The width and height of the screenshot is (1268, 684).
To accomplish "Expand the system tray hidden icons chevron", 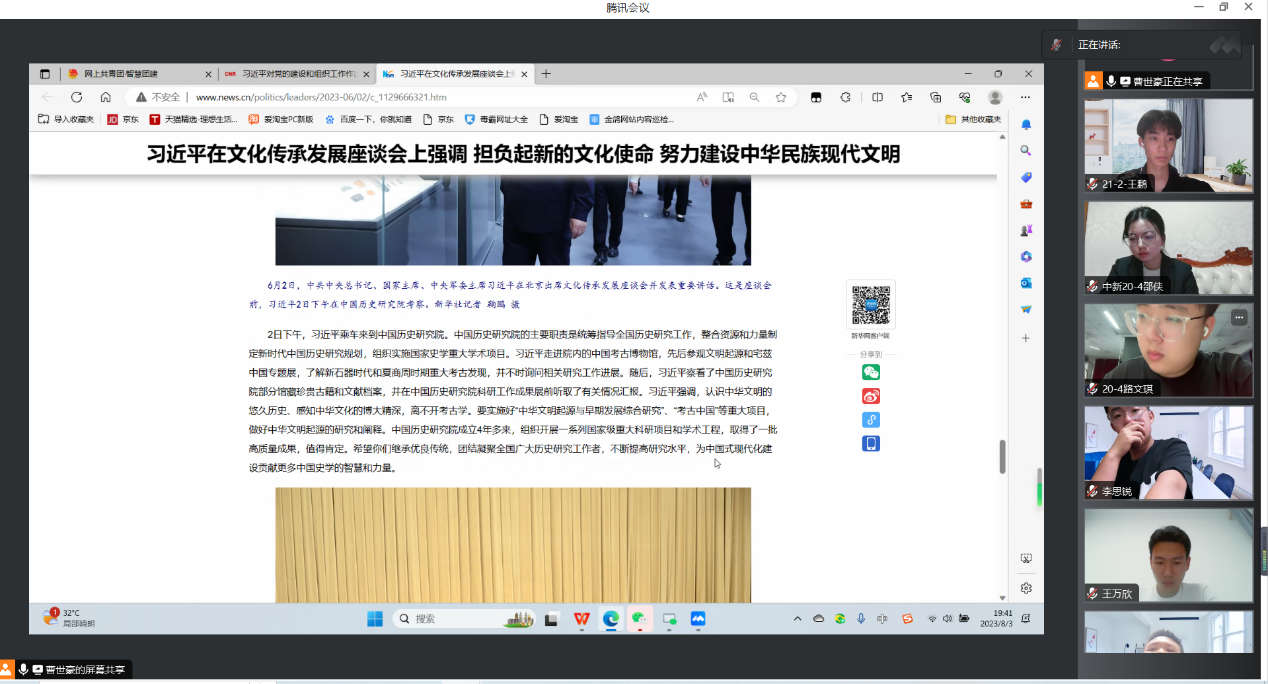I will (x=797, y=619).
